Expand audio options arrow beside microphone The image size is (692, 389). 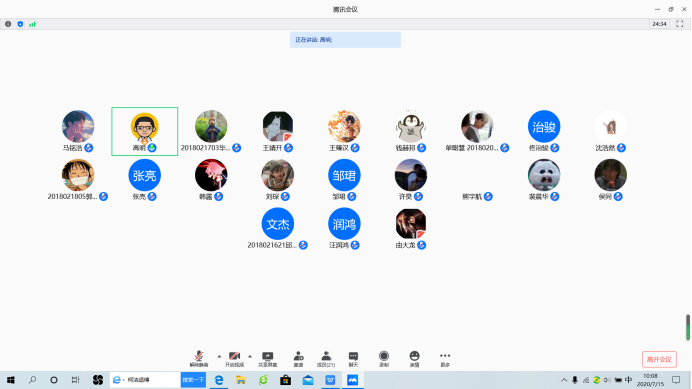tap(219, 356)
